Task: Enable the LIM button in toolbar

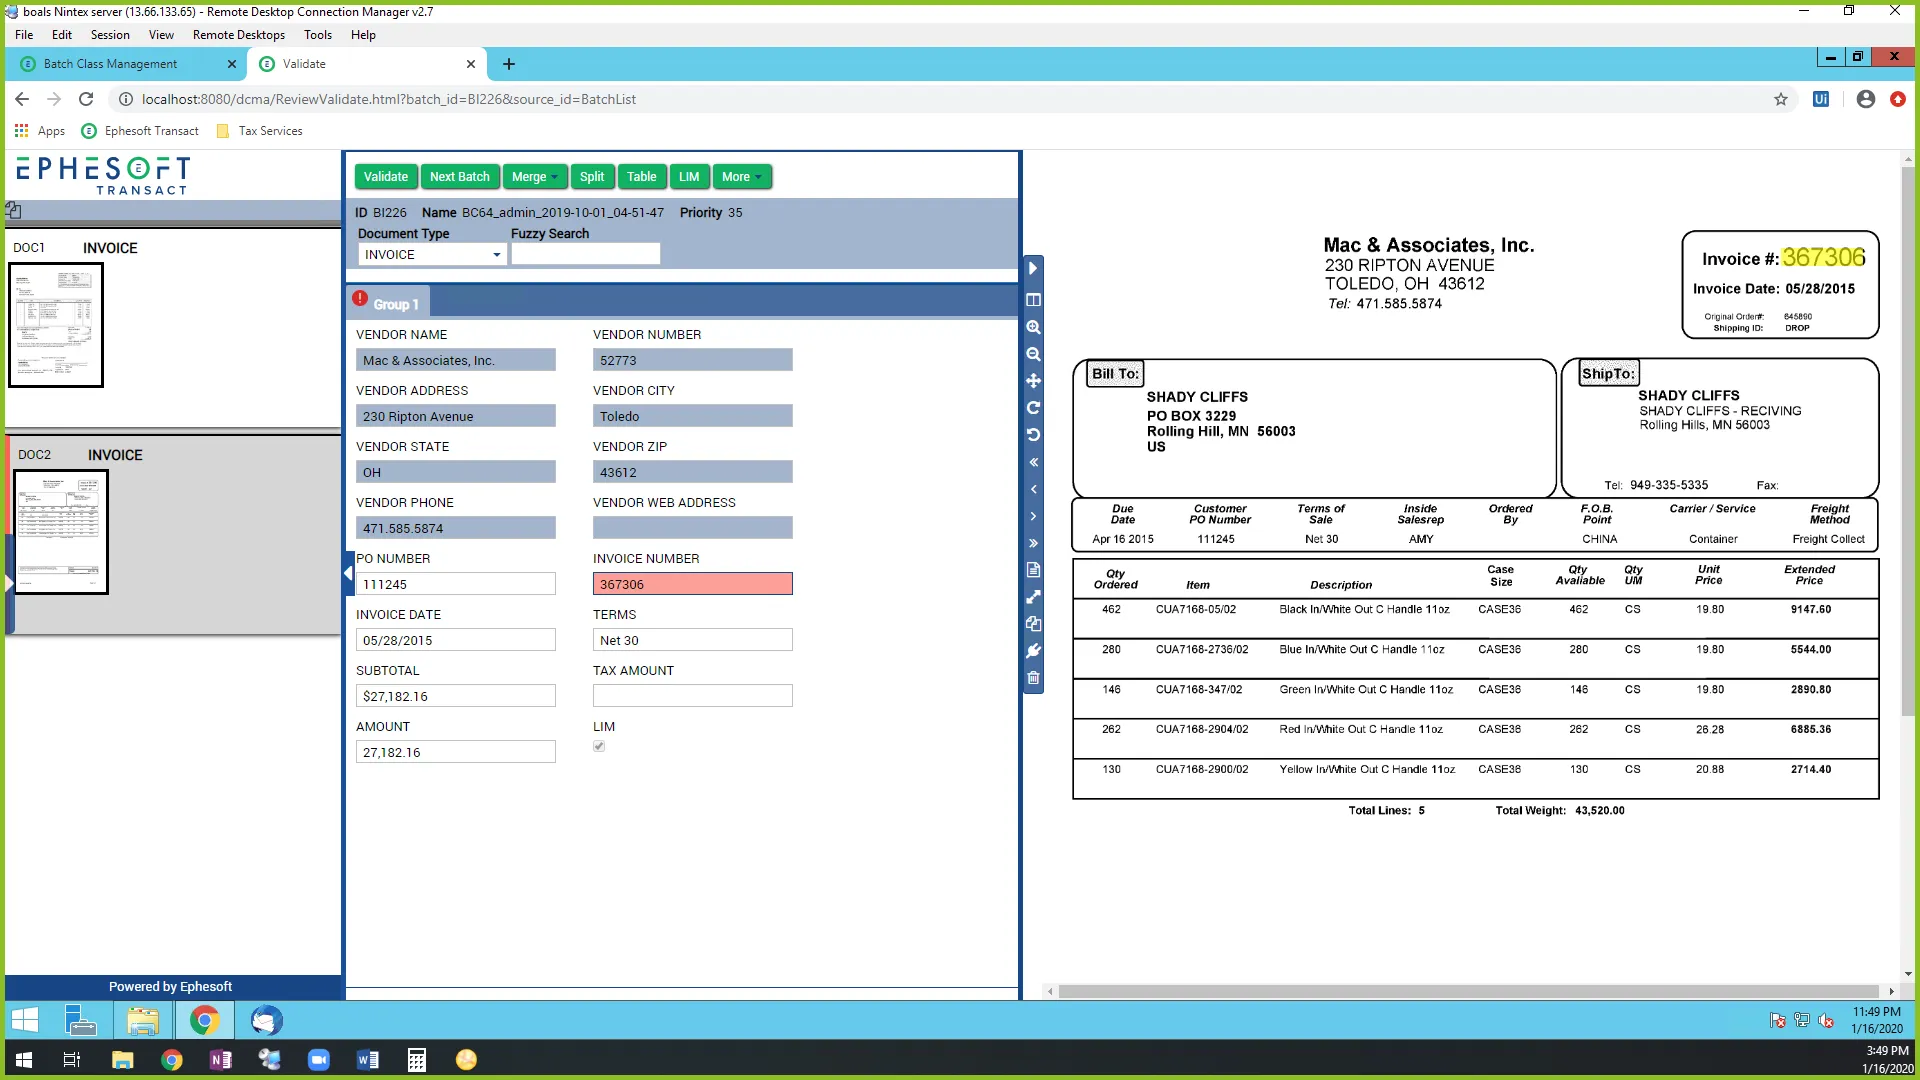Action: pos(690,175)
